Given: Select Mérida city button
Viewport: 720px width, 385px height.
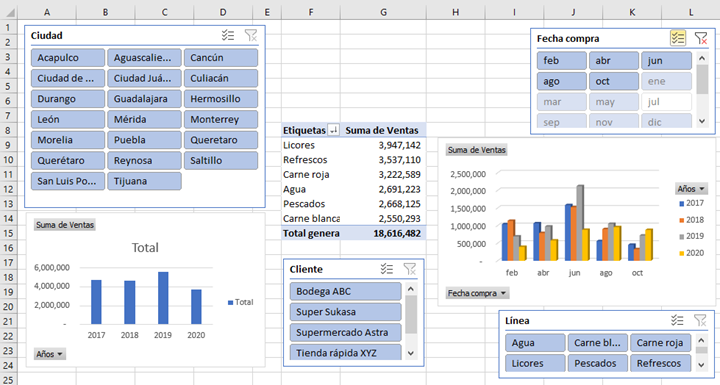Looking at the screenshot, I should tap(144, 119).
